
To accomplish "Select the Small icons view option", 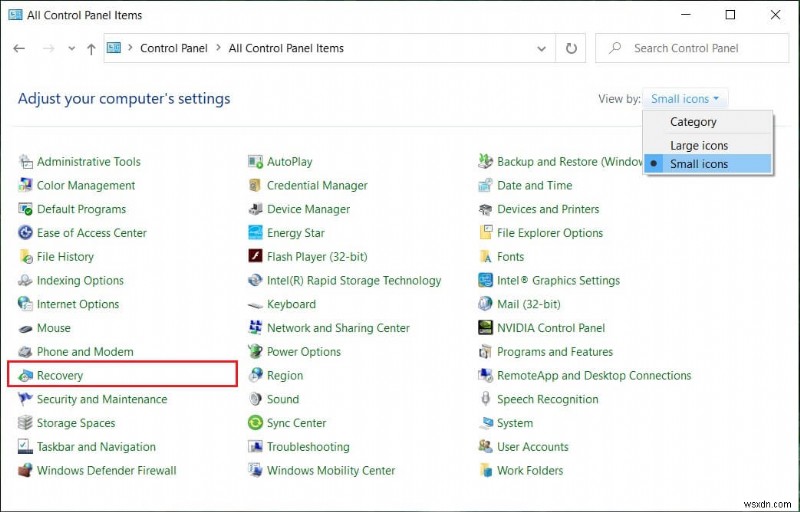I will (x=699, y=164).
